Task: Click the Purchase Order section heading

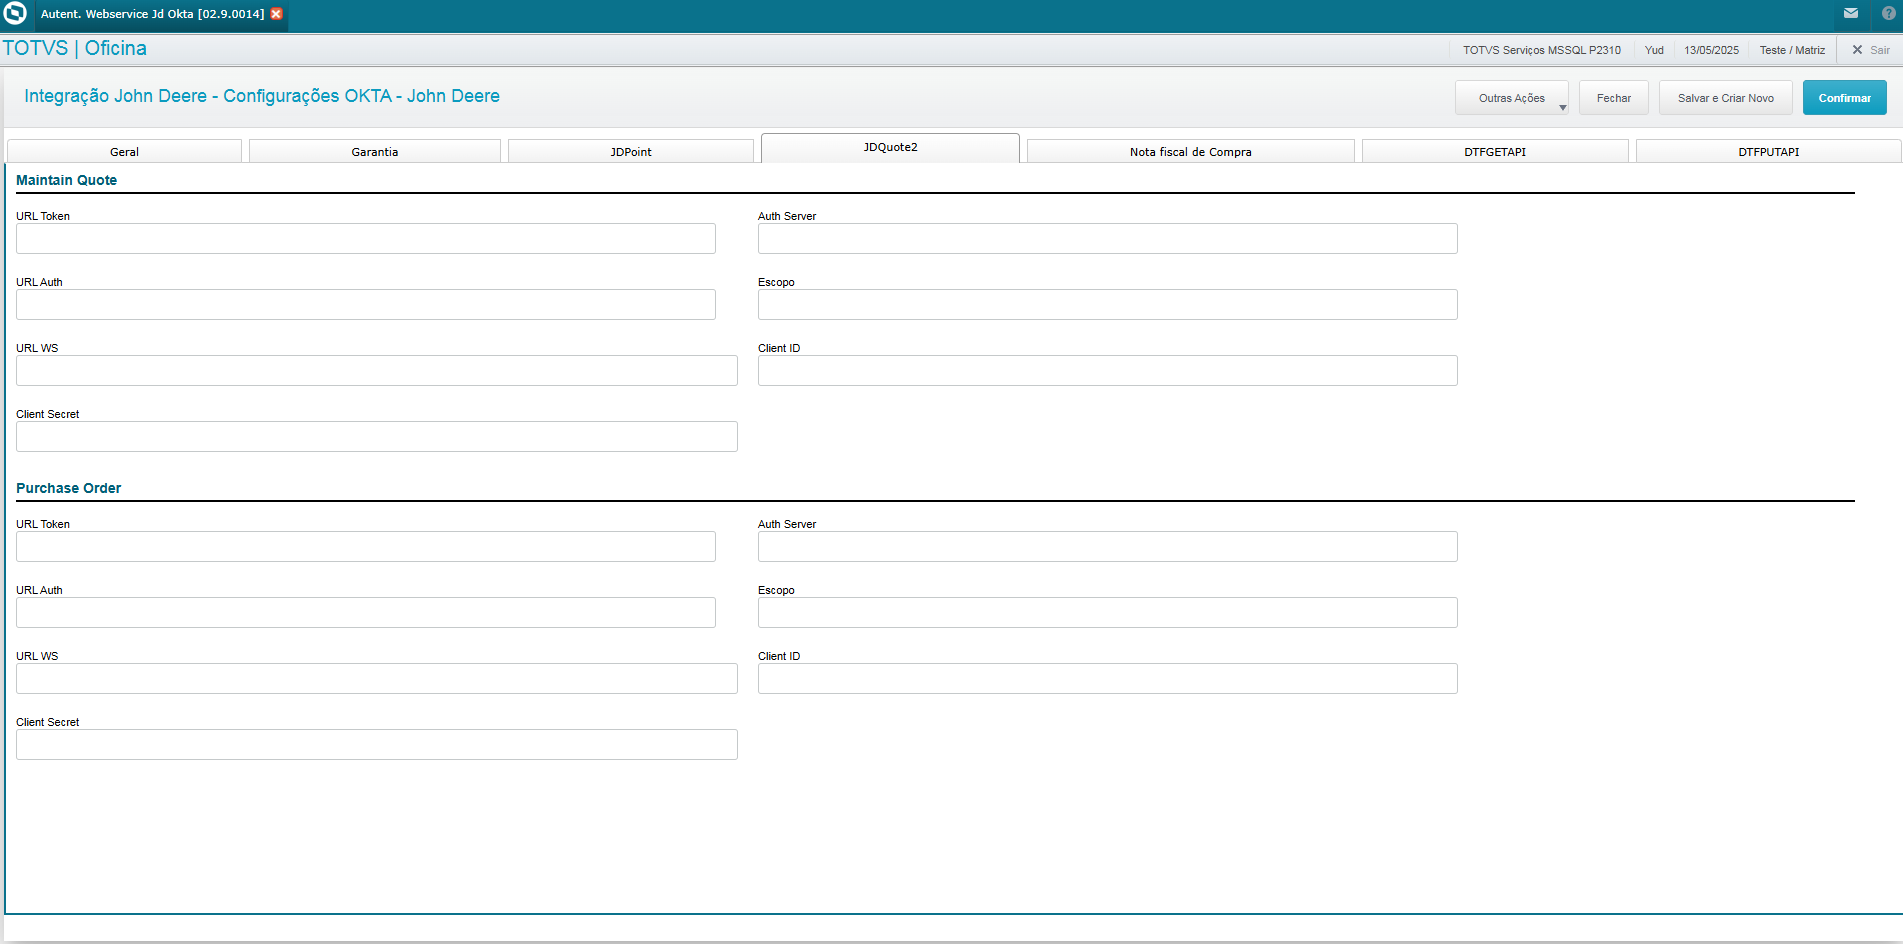Action: pyautogui.click(x=68, y=488)
